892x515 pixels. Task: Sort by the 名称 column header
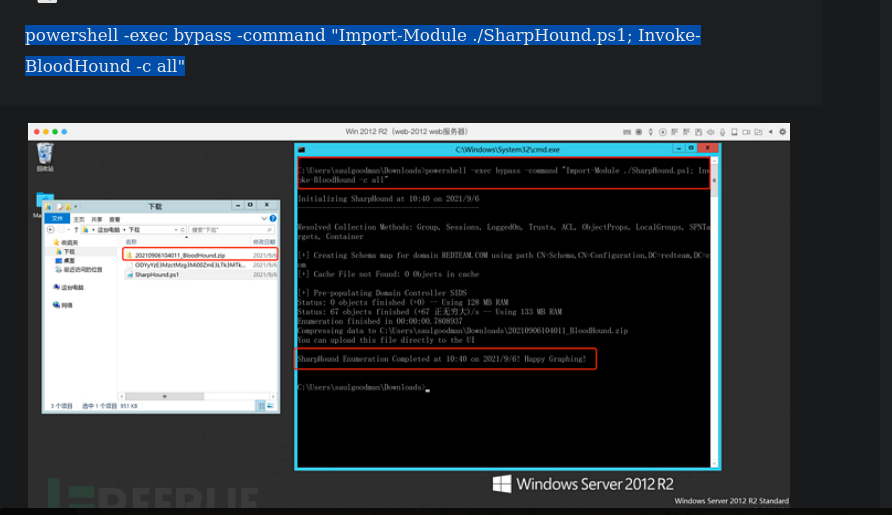(131, 242)
